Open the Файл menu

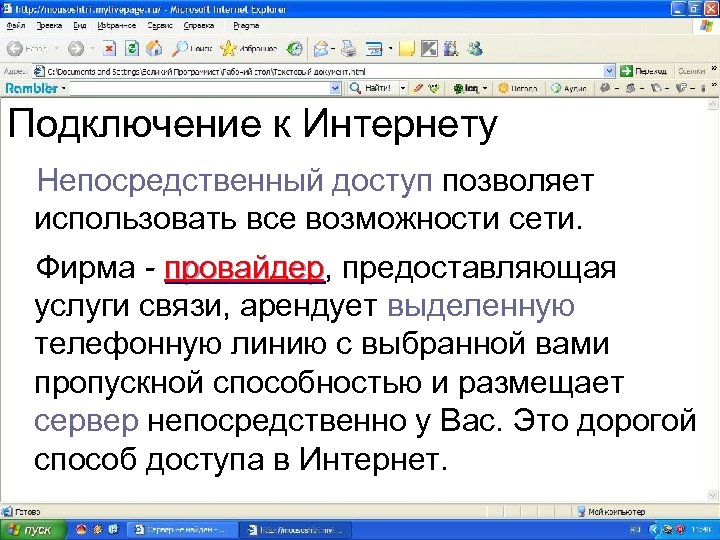(x=16, y=26)
